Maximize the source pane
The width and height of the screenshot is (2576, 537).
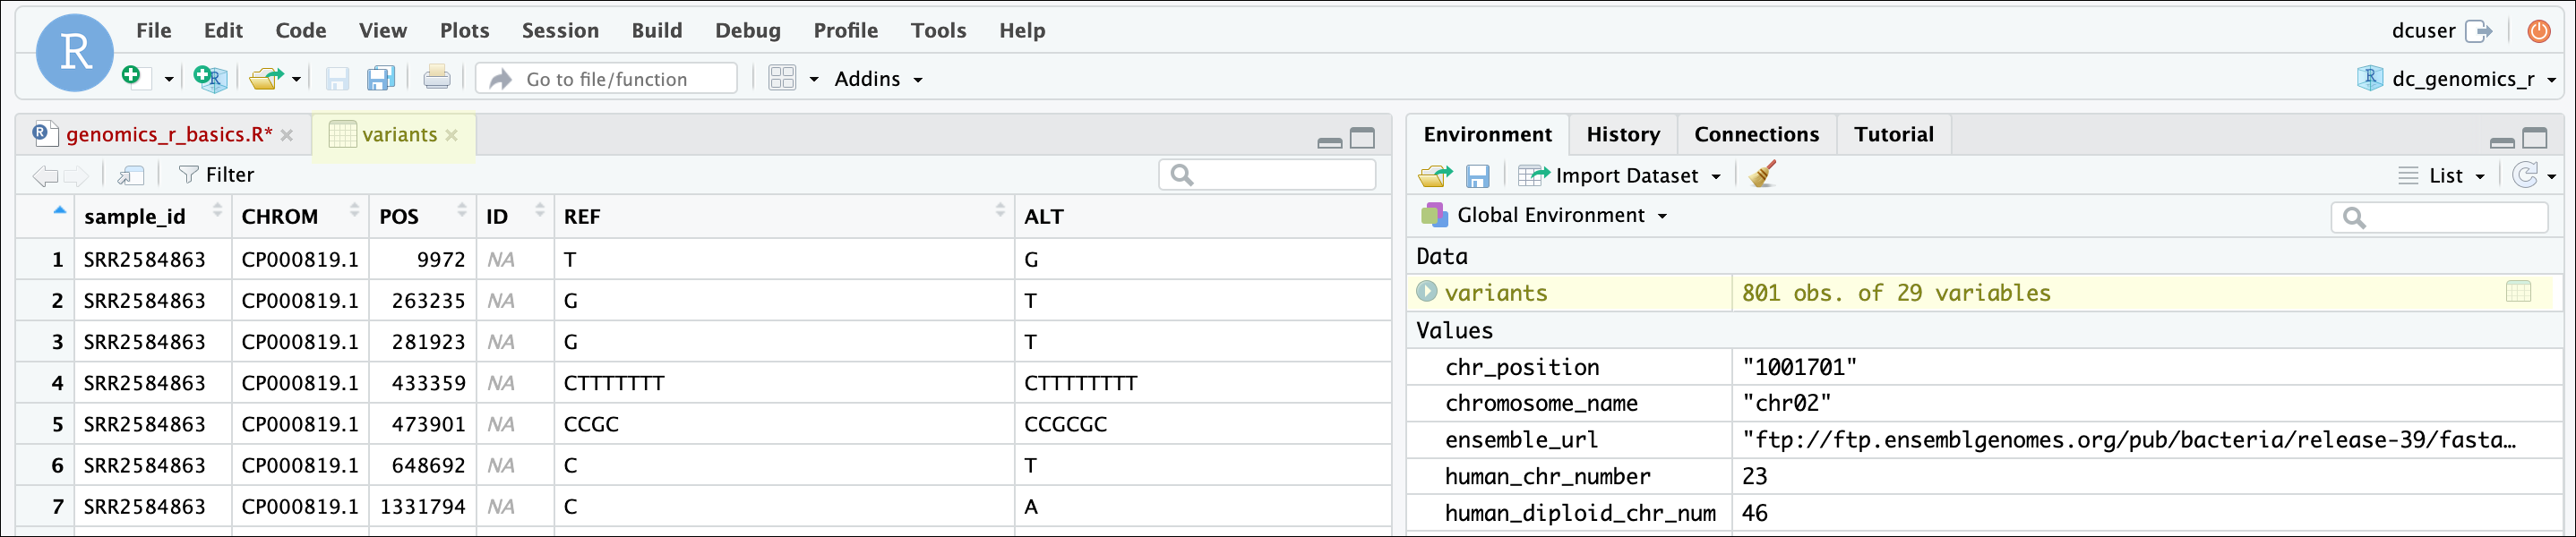click(x=1362, y=138)
